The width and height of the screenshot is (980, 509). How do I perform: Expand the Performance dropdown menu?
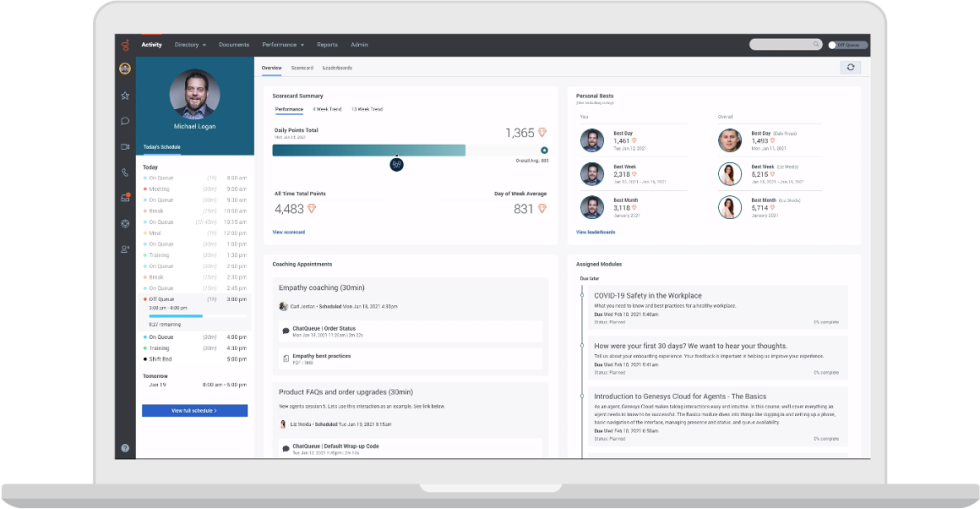click(284, 45)
